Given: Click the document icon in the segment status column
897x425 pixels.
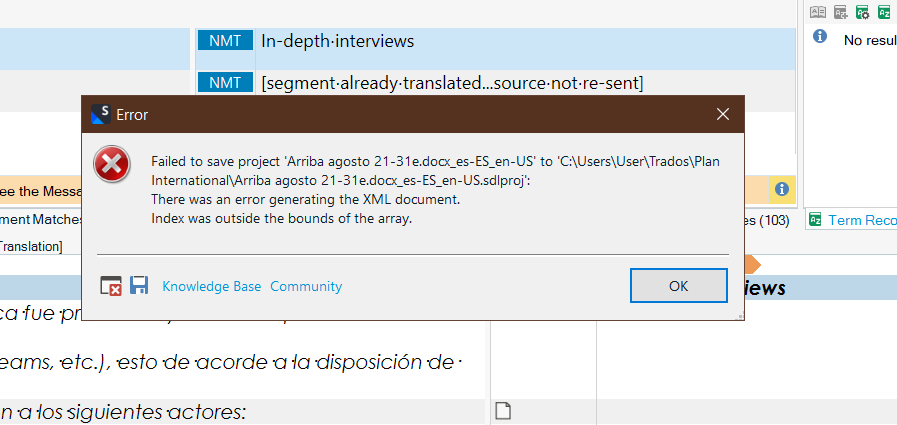Looking at the screenshot, I should click(x=504, y=410).
